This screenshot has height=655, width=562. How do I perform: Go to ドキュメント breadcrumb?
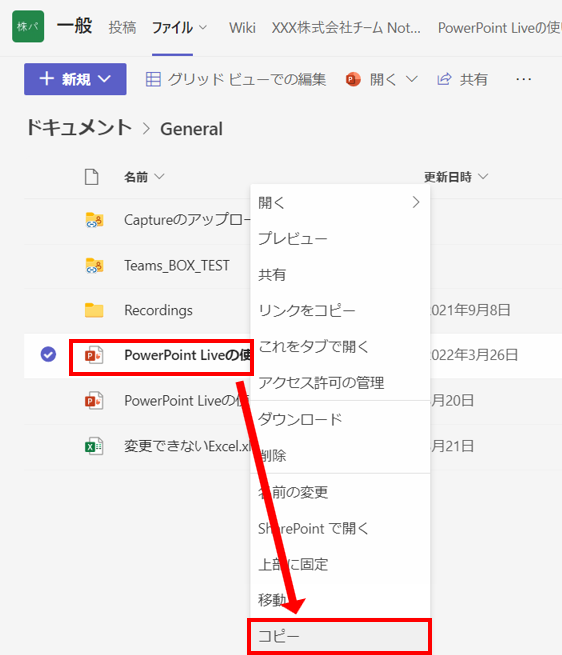79,127
